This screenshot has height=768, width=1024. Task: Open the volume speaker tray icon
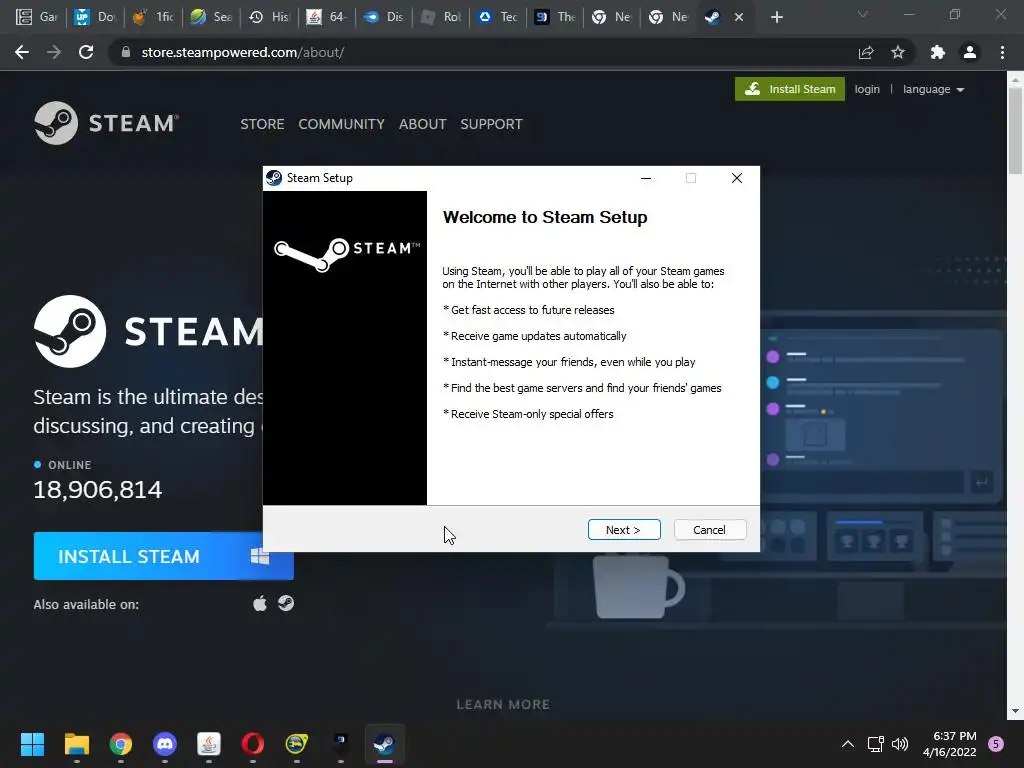pos(900,744)
